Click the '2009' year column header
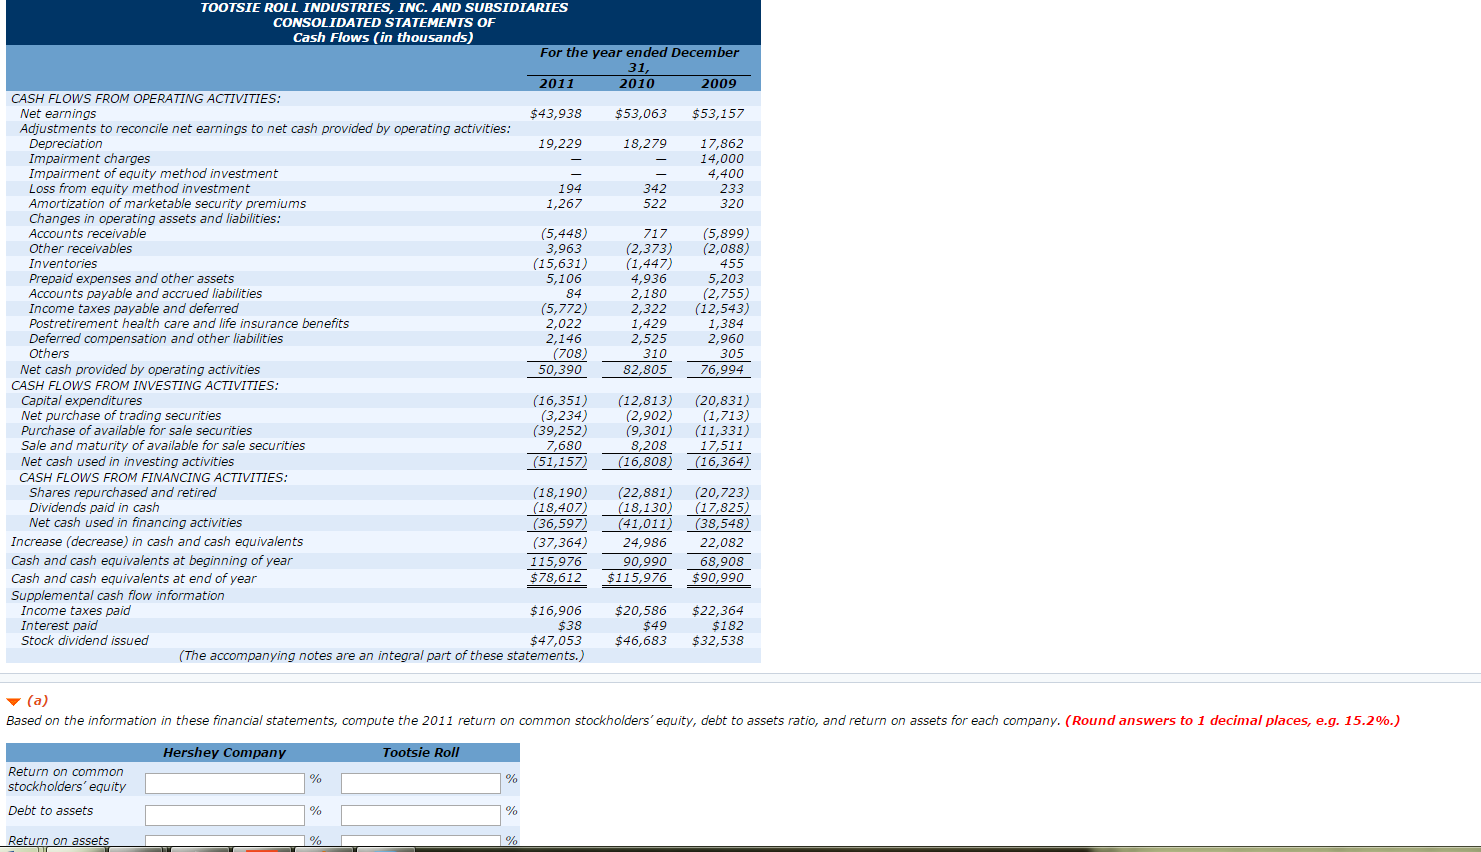This screenshot has width=1481, height=852. [718, 83]
